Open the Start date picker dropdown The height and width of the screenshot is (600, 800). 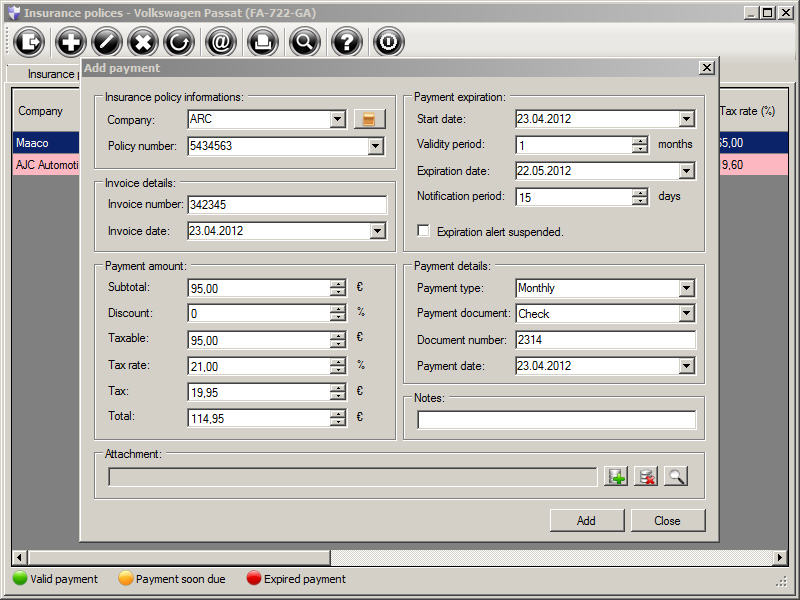686,120
